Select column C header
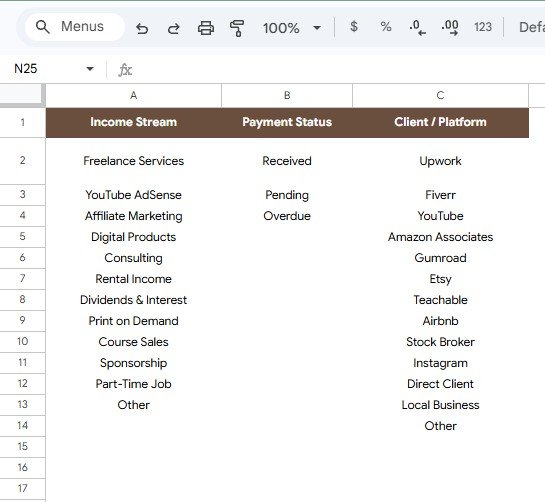 pos(440,96)
